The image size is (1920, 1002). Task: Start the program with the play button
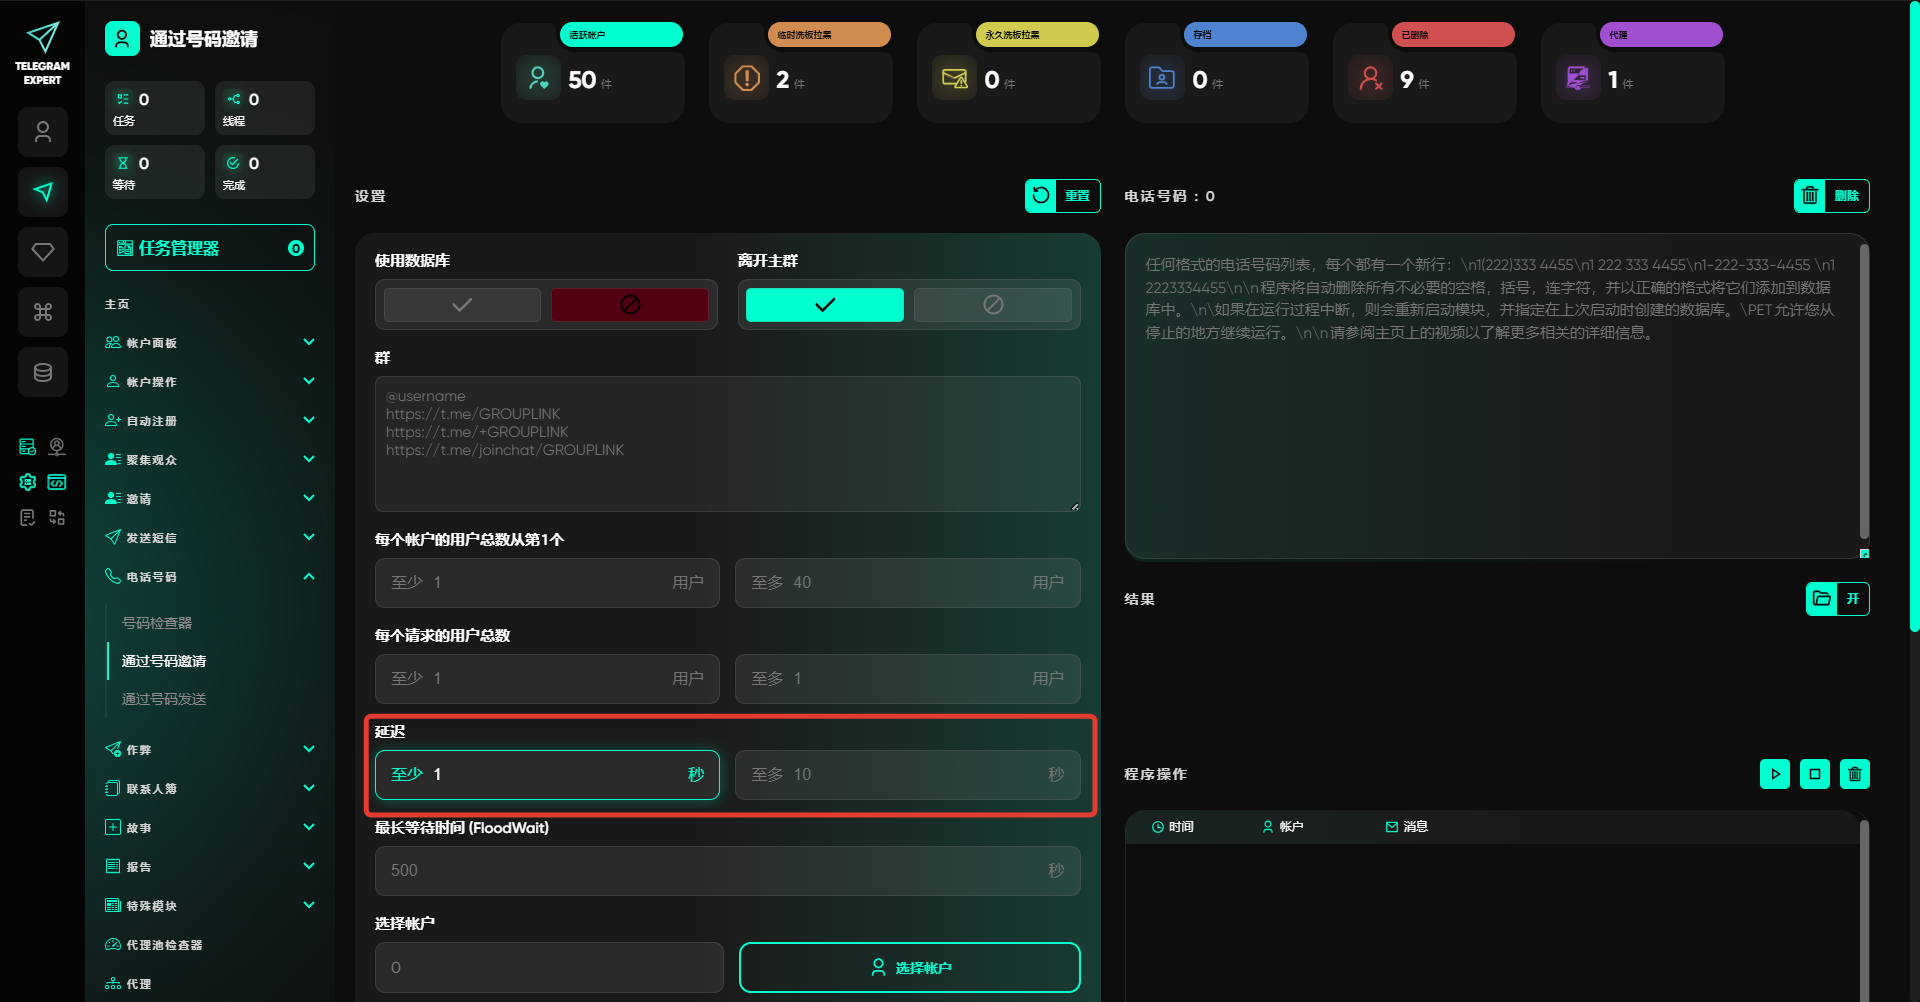(x=1774, y=774)
